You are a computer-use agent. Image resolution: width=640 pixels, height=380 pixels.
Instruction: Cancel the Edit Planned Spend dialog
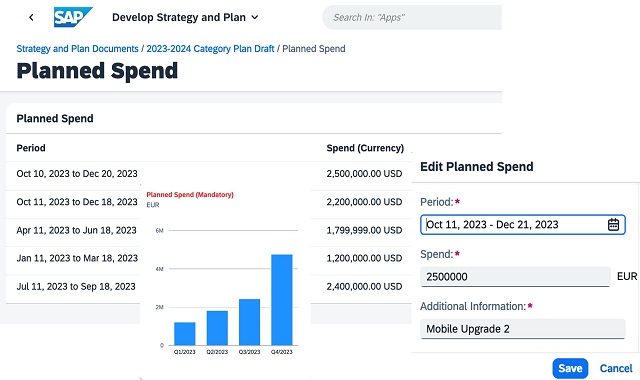pos(616,368)
